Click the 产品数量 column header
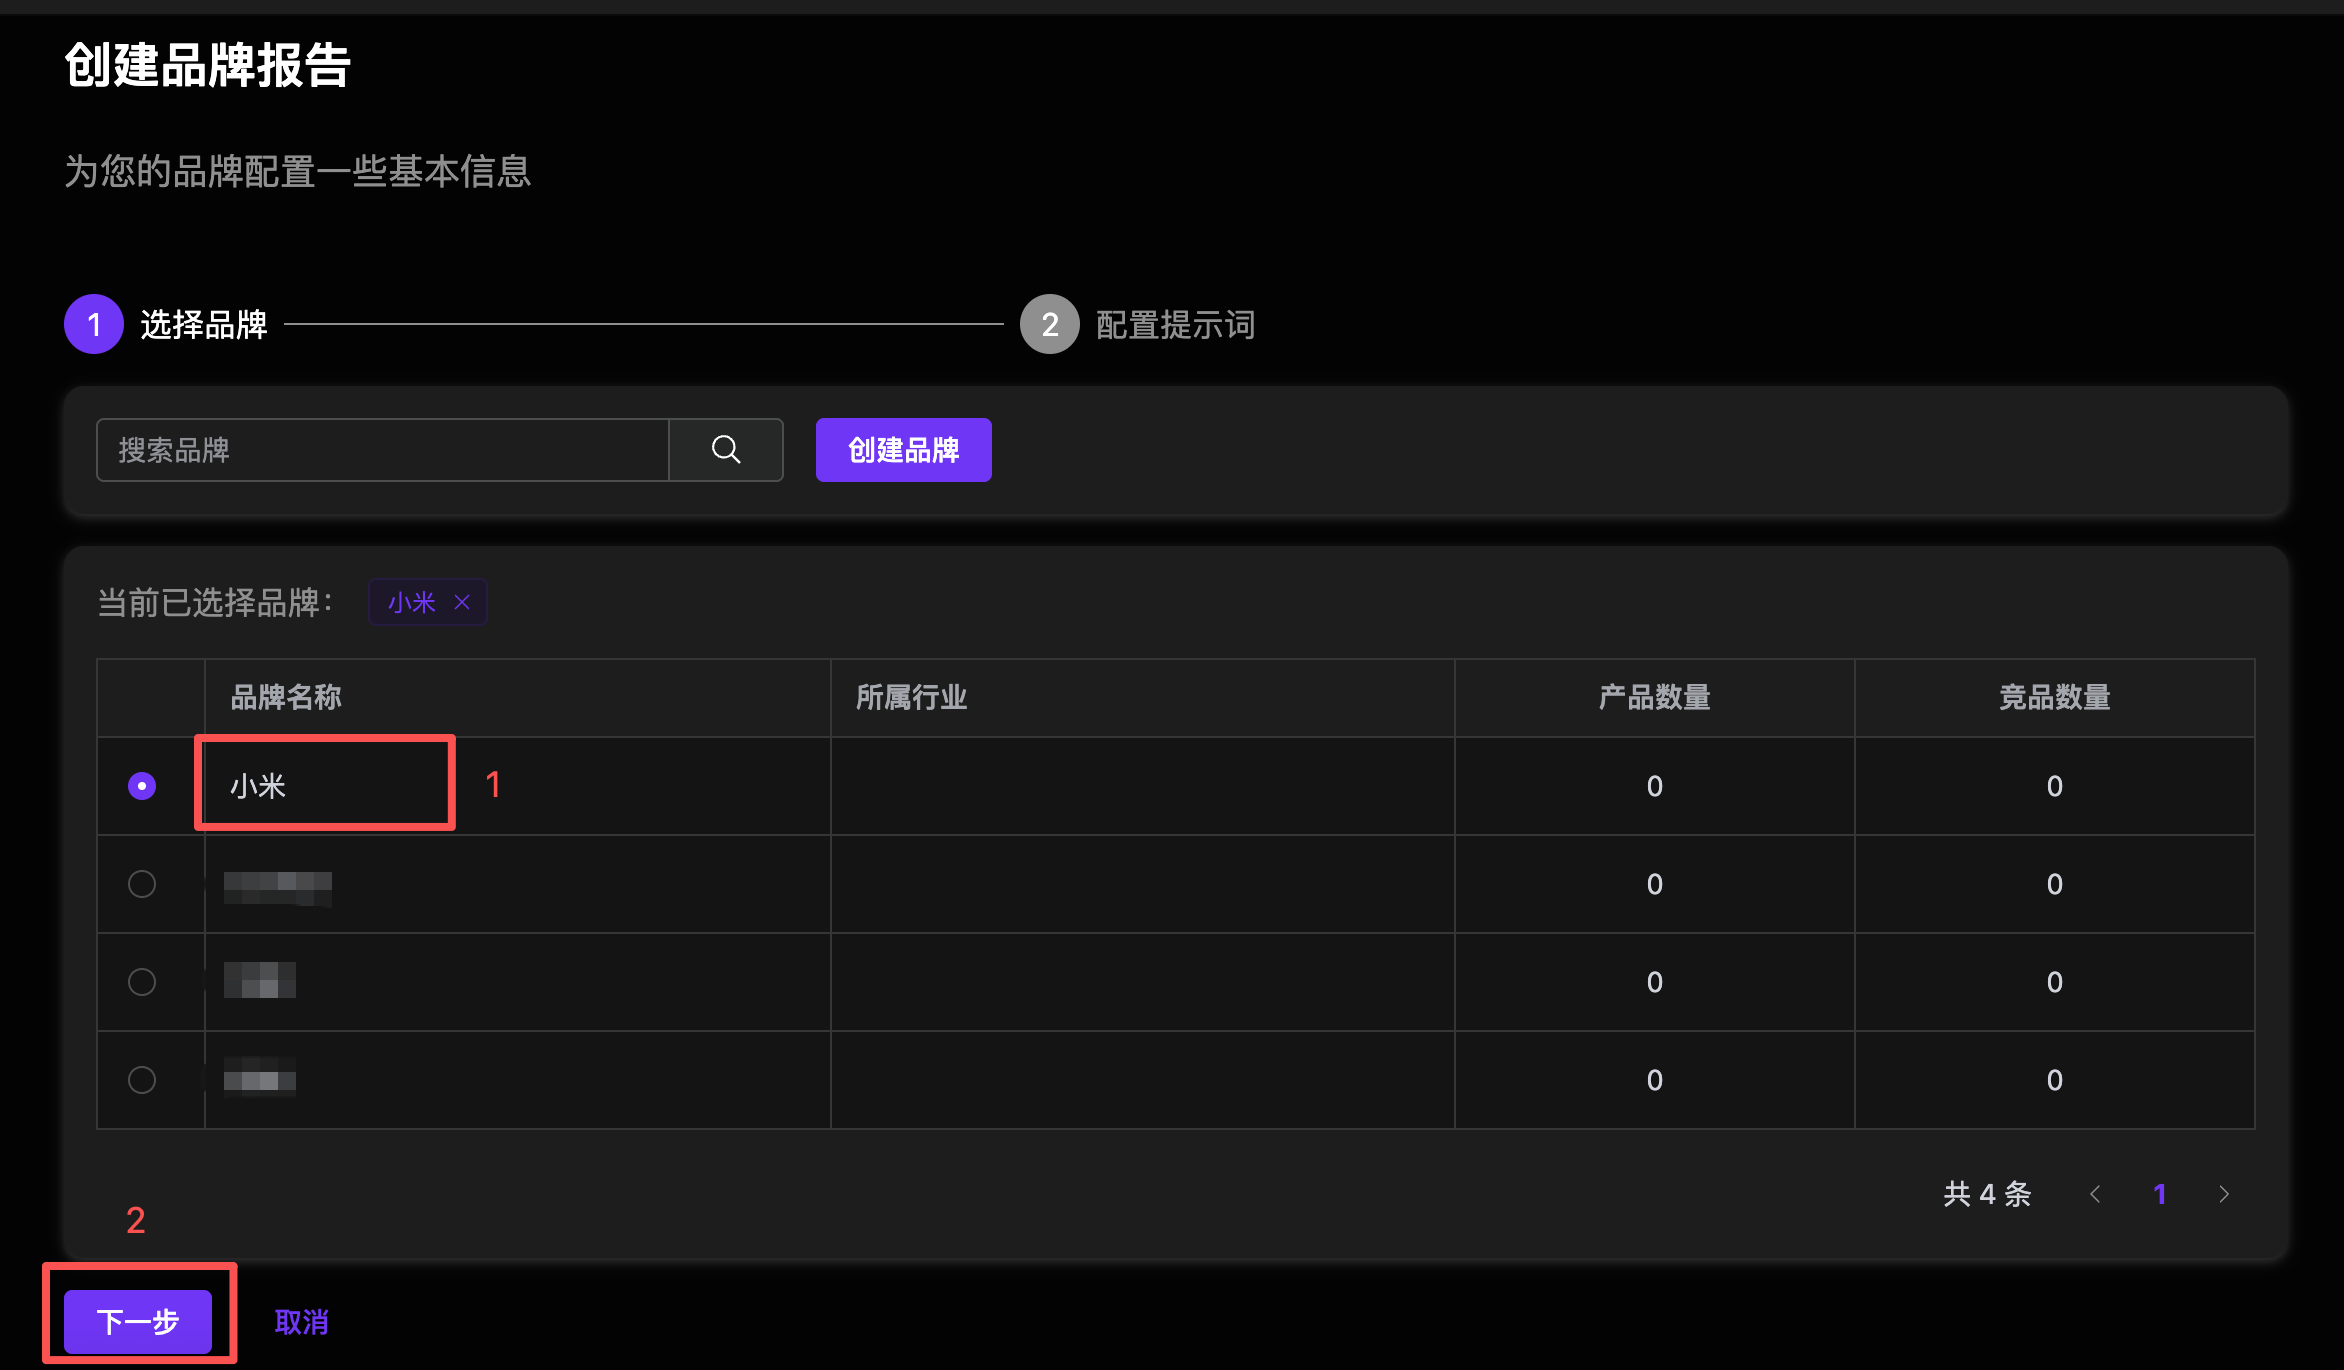Viewport: 2344px width, 1370px height. (1654, 697)
